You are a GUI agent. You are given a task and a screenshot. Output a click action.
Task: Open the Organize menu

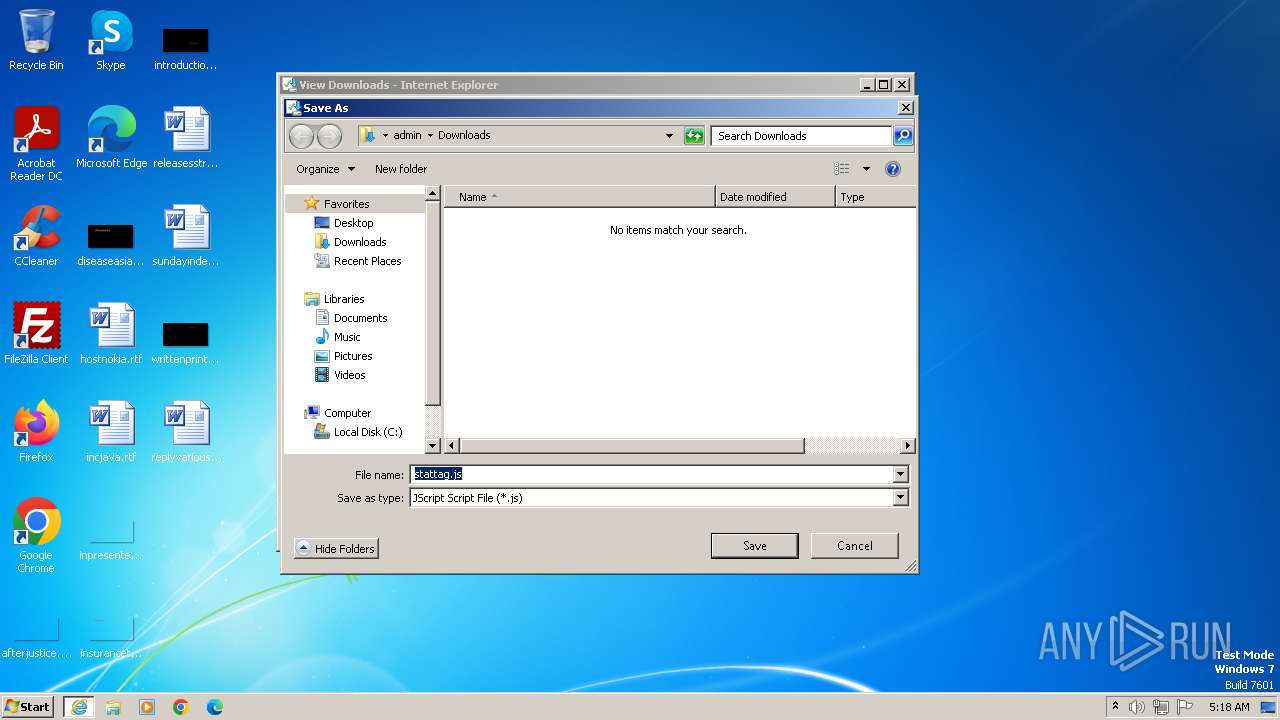(325, 169)
